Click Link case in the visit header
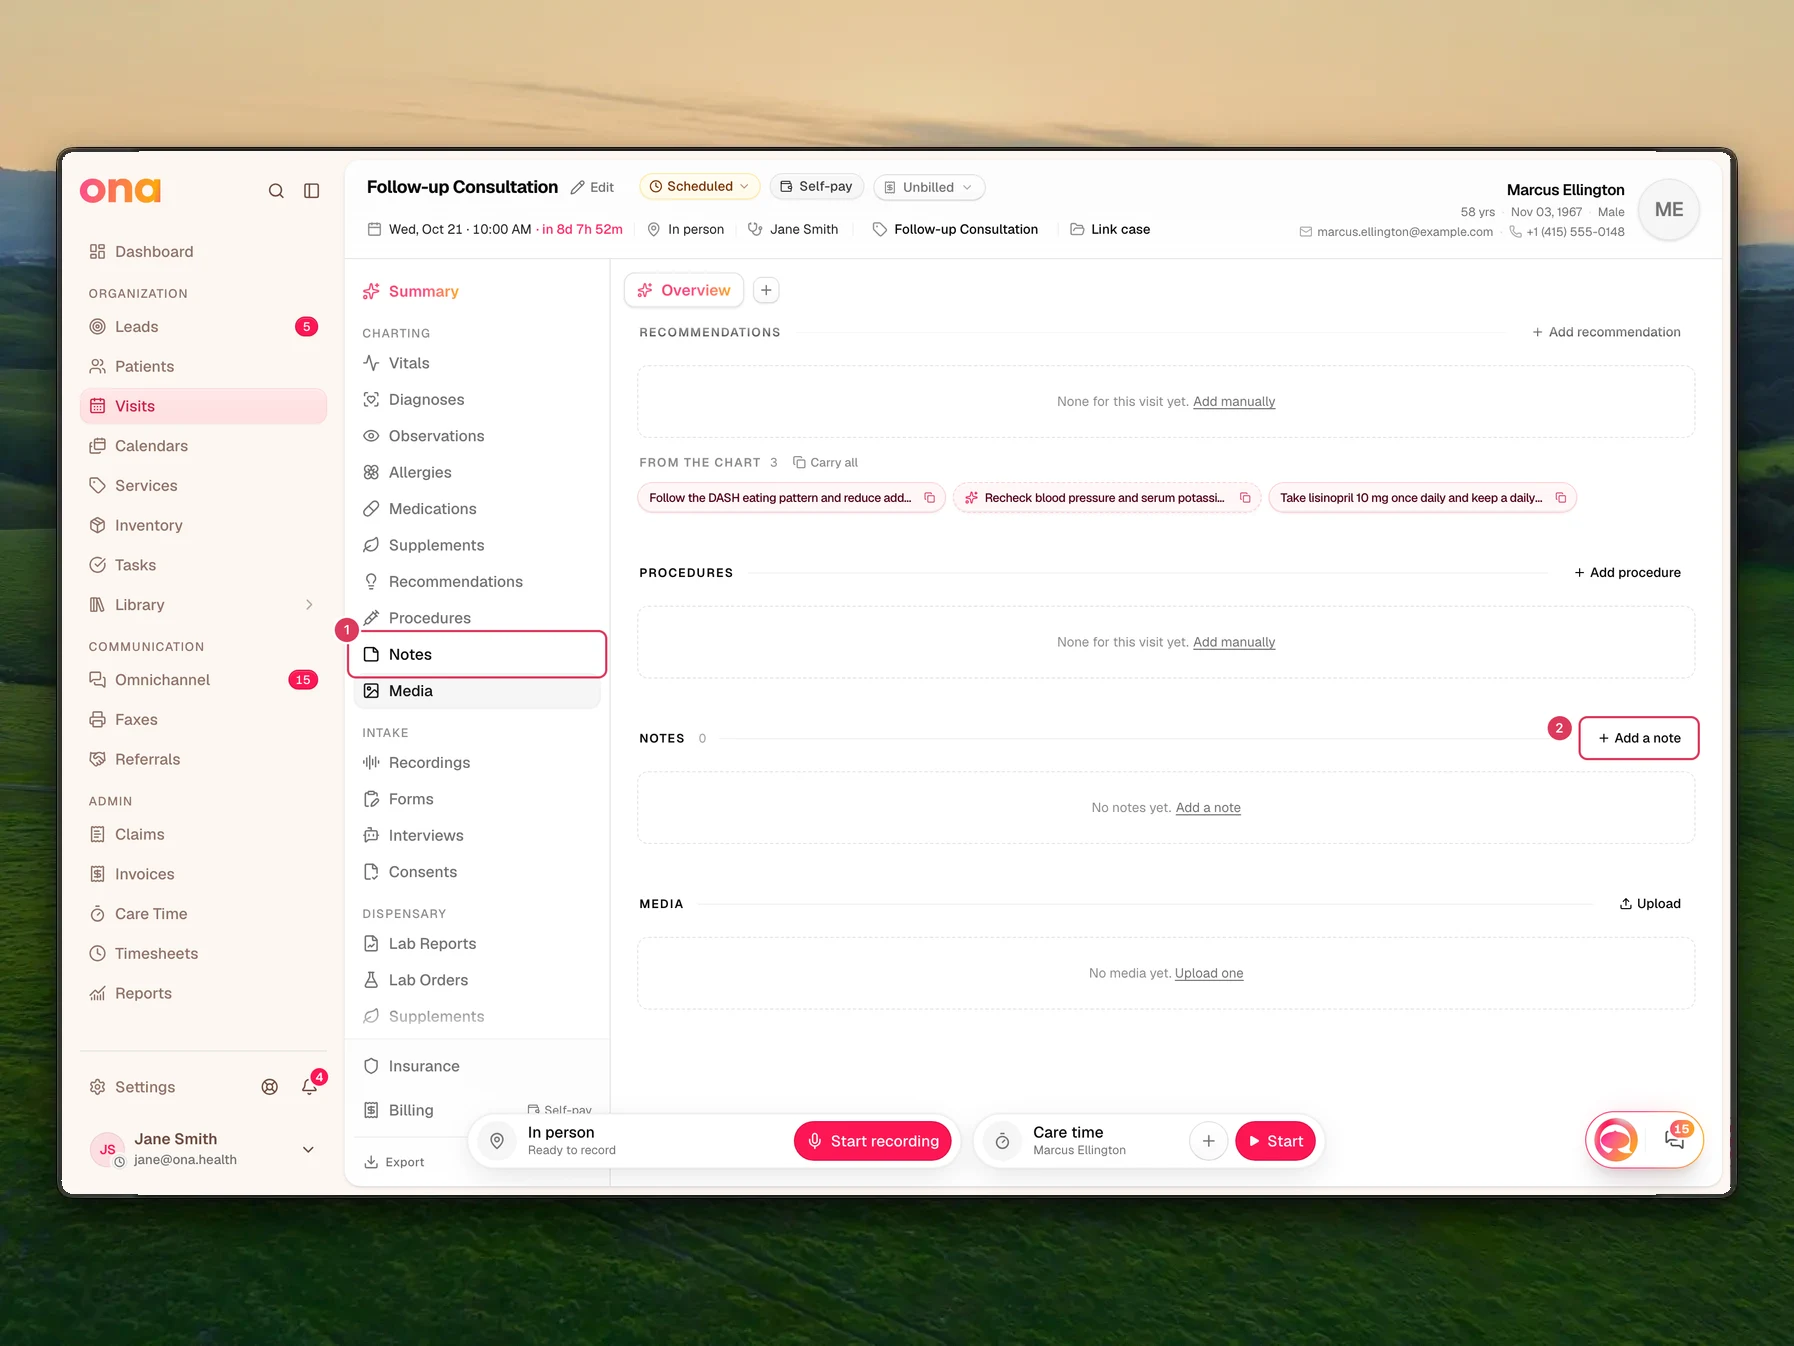 click(x=1110, y=230)
